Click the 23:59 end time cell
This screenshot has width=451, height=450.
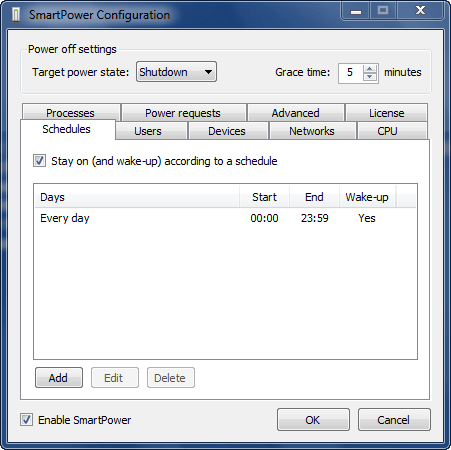[x=315, y=218]
